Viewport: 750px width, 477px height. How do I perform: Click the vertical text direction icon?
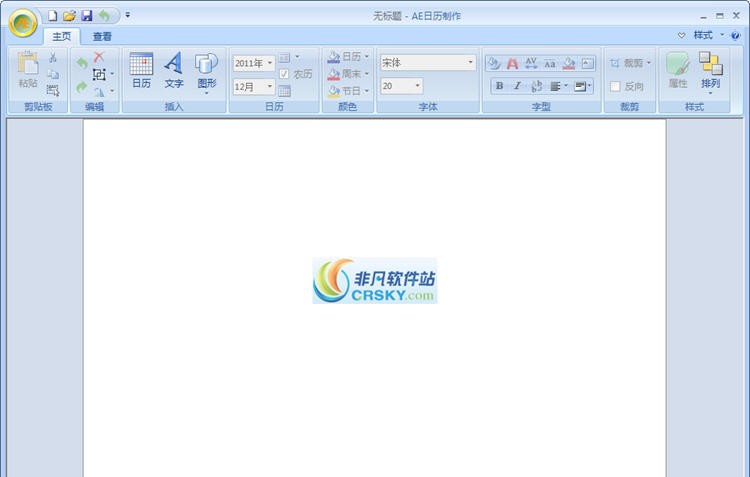pyautogui.click(x=536, y=86)
